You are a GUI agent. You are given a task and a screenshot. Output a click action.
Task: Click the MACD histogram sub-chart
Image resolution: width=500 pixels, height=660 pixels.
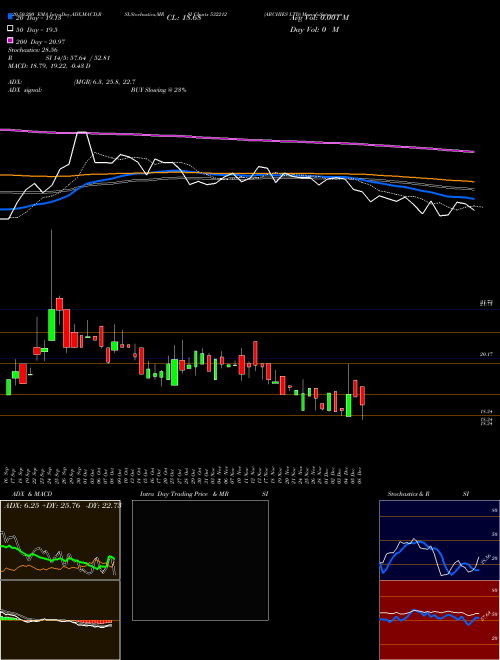click(60, 620)
